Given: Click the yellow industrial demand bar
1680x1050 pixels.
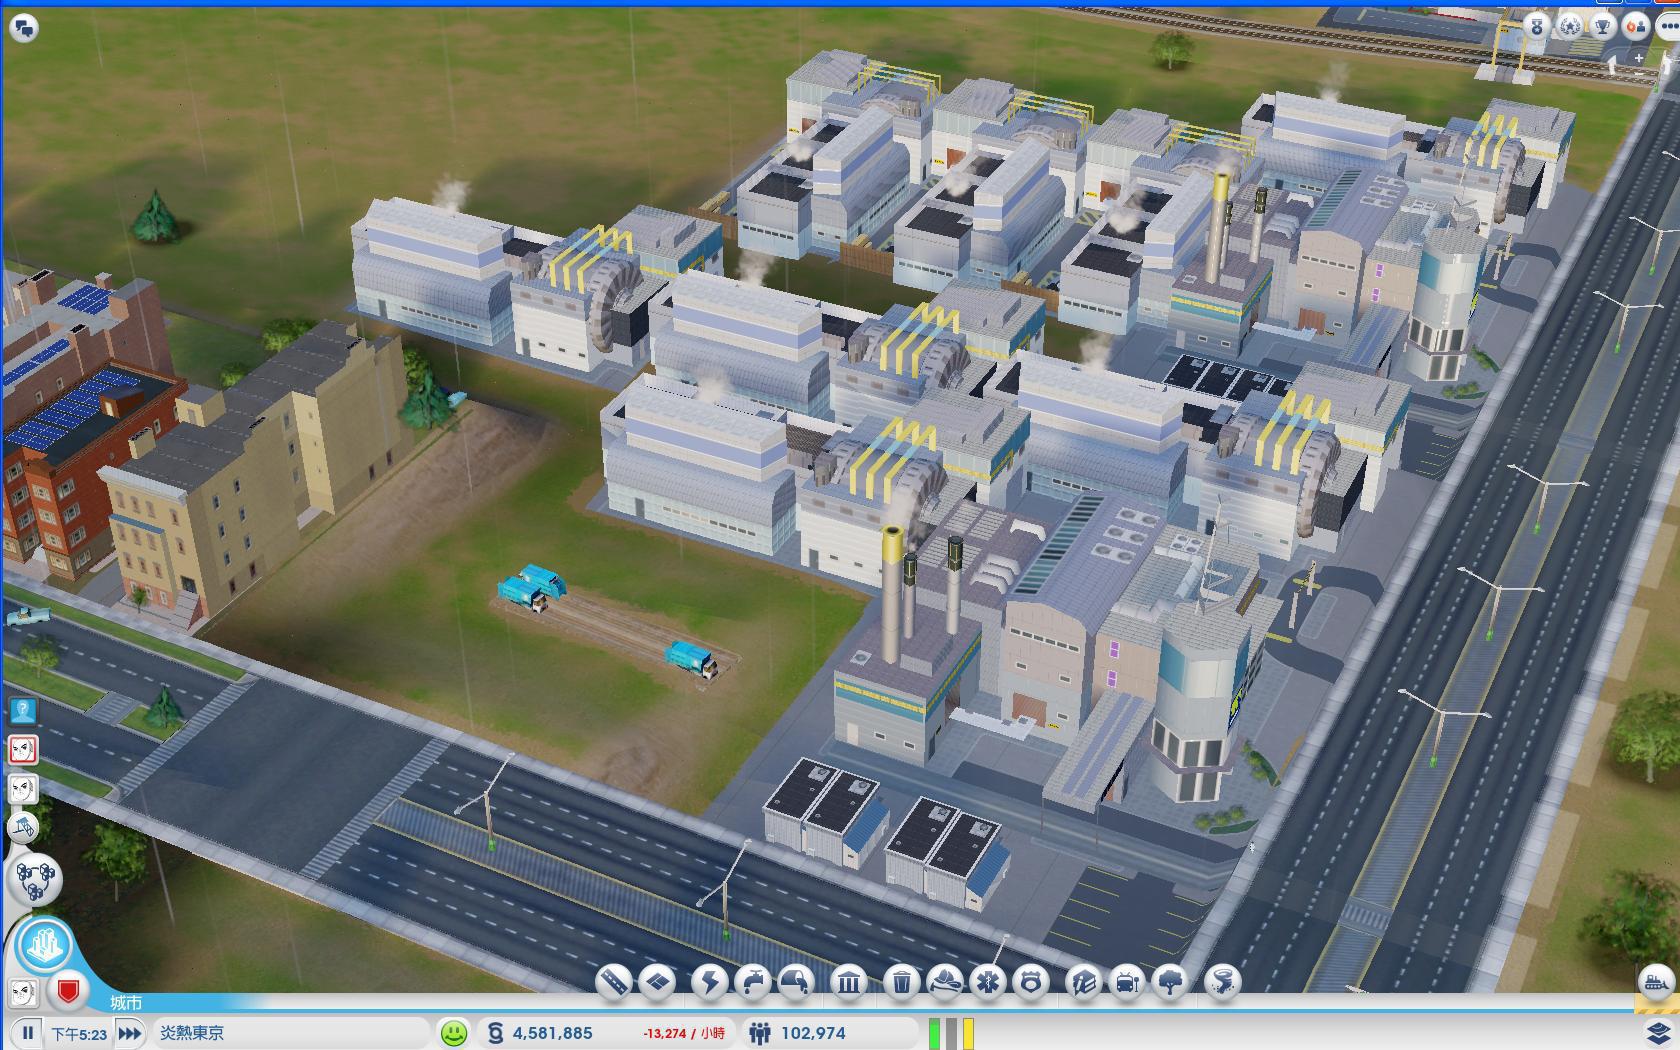Looking at the screenshot, I should (x=968, y=1033).
